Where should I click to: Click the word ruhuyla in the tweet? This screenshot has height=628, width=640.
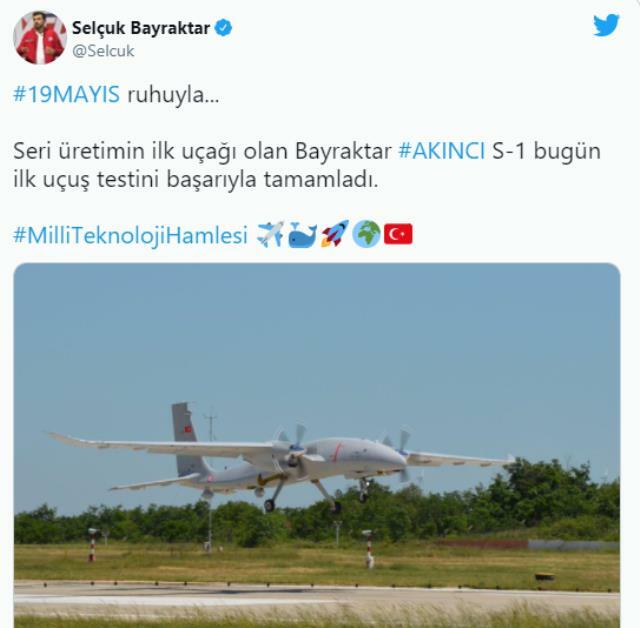pos(173,95)
